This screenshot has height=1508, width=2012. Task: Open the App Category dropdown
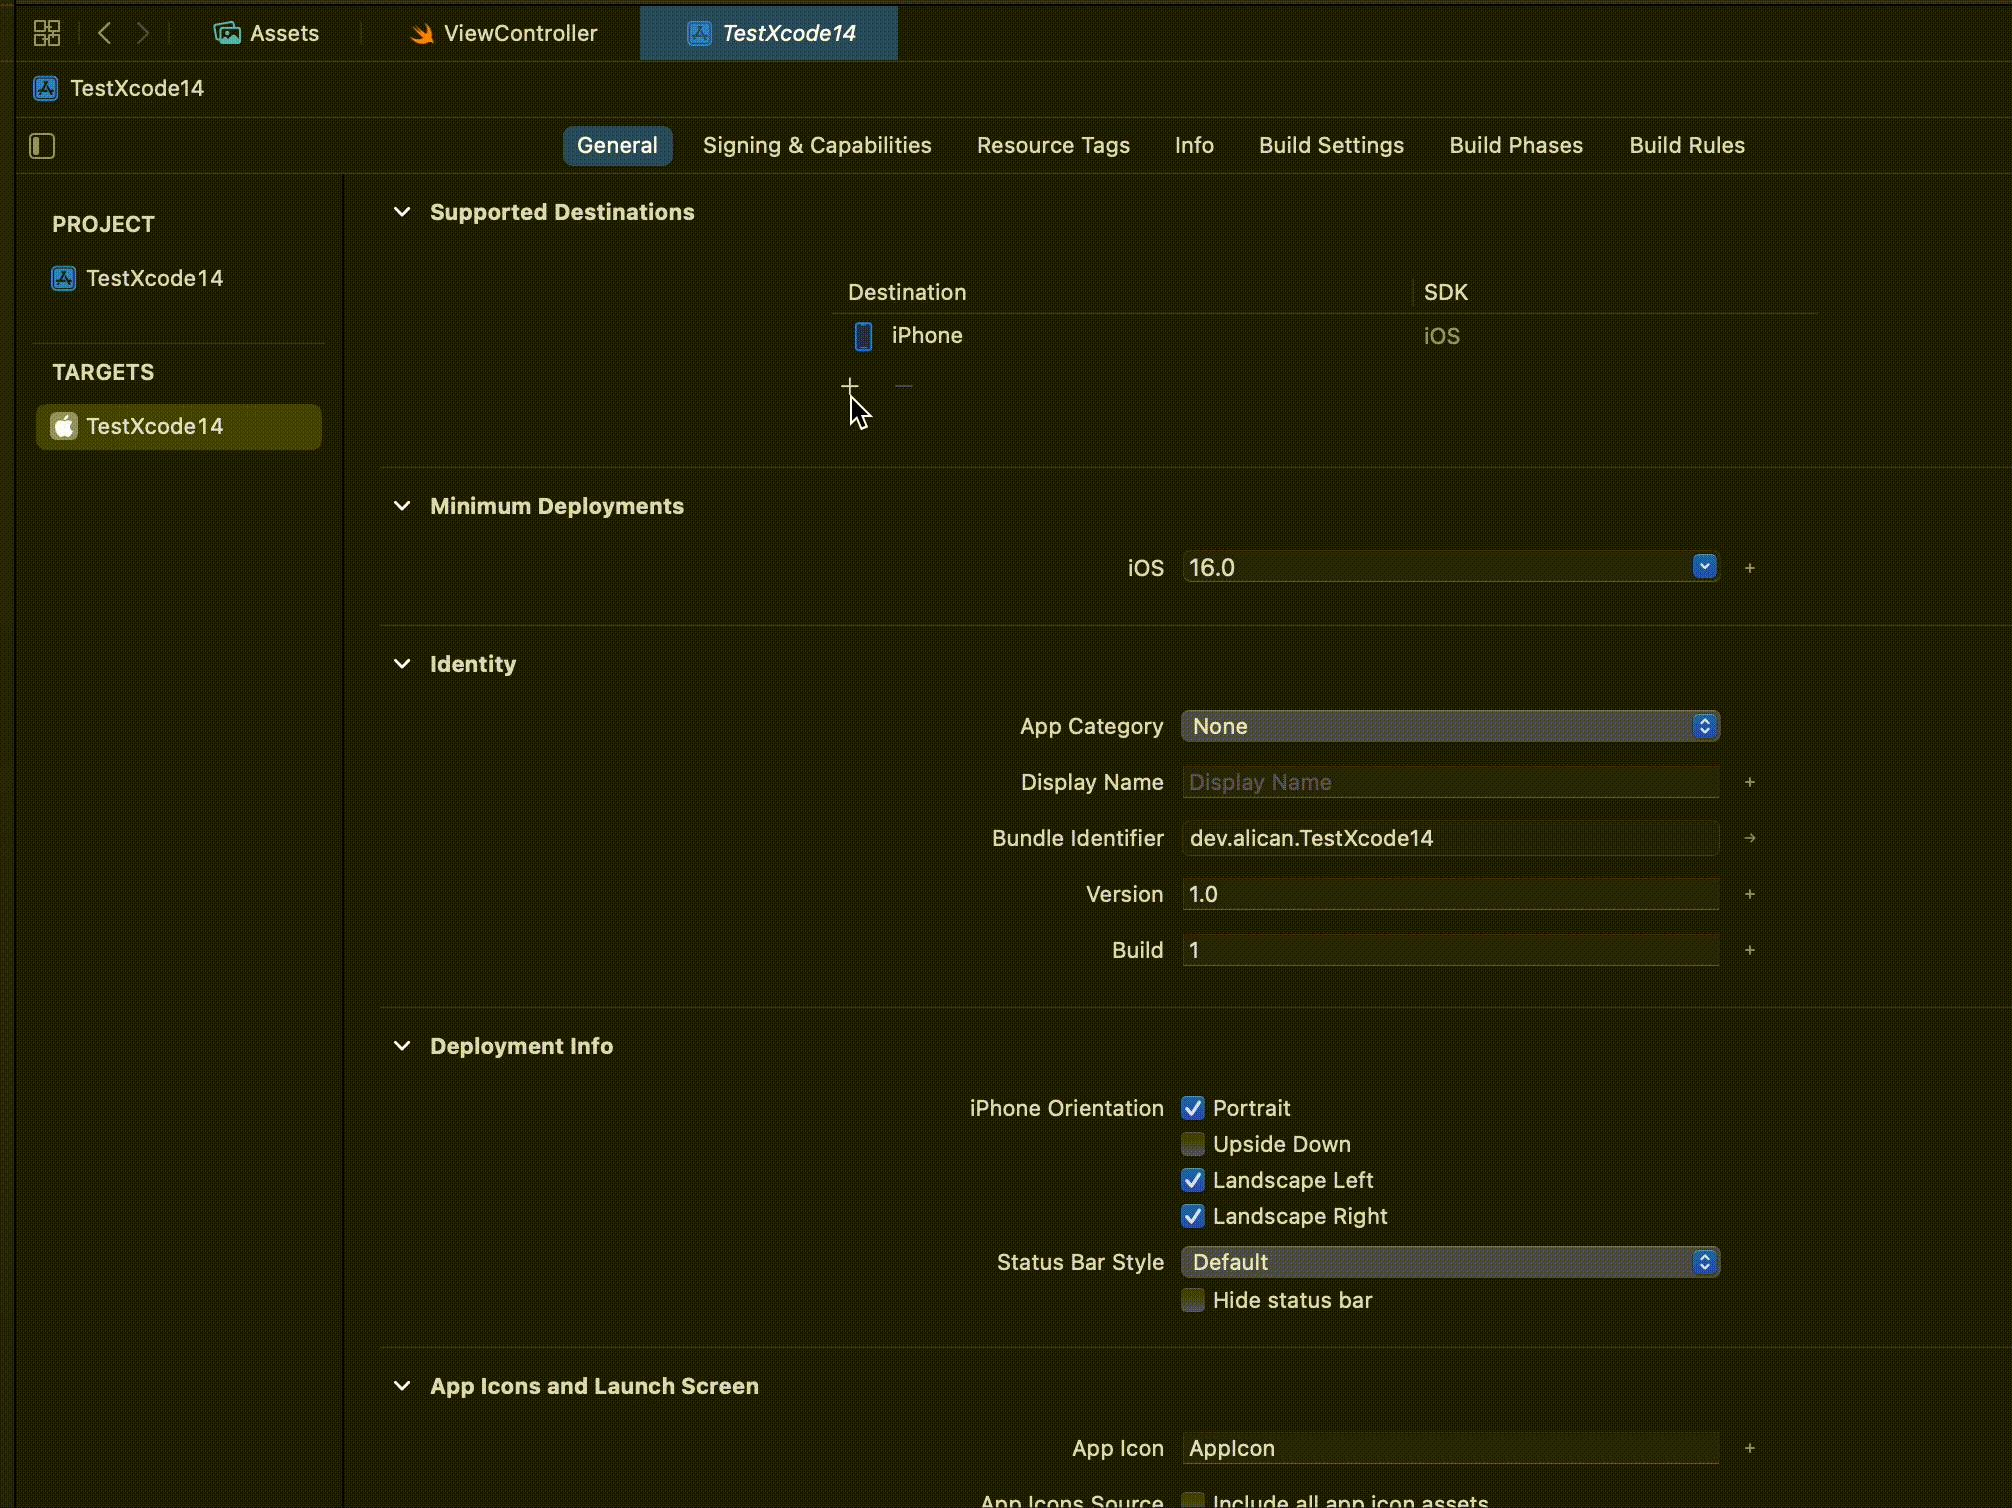tap(1451, 726)
